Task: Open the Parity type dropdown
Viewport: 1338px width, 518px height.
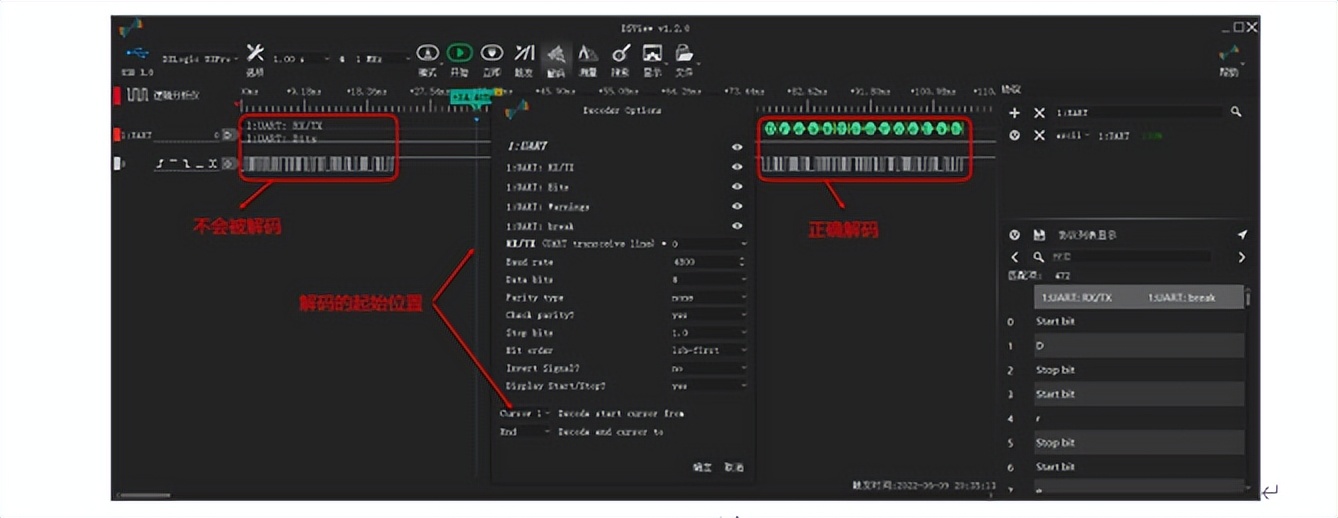Action: tap(708, 297)
